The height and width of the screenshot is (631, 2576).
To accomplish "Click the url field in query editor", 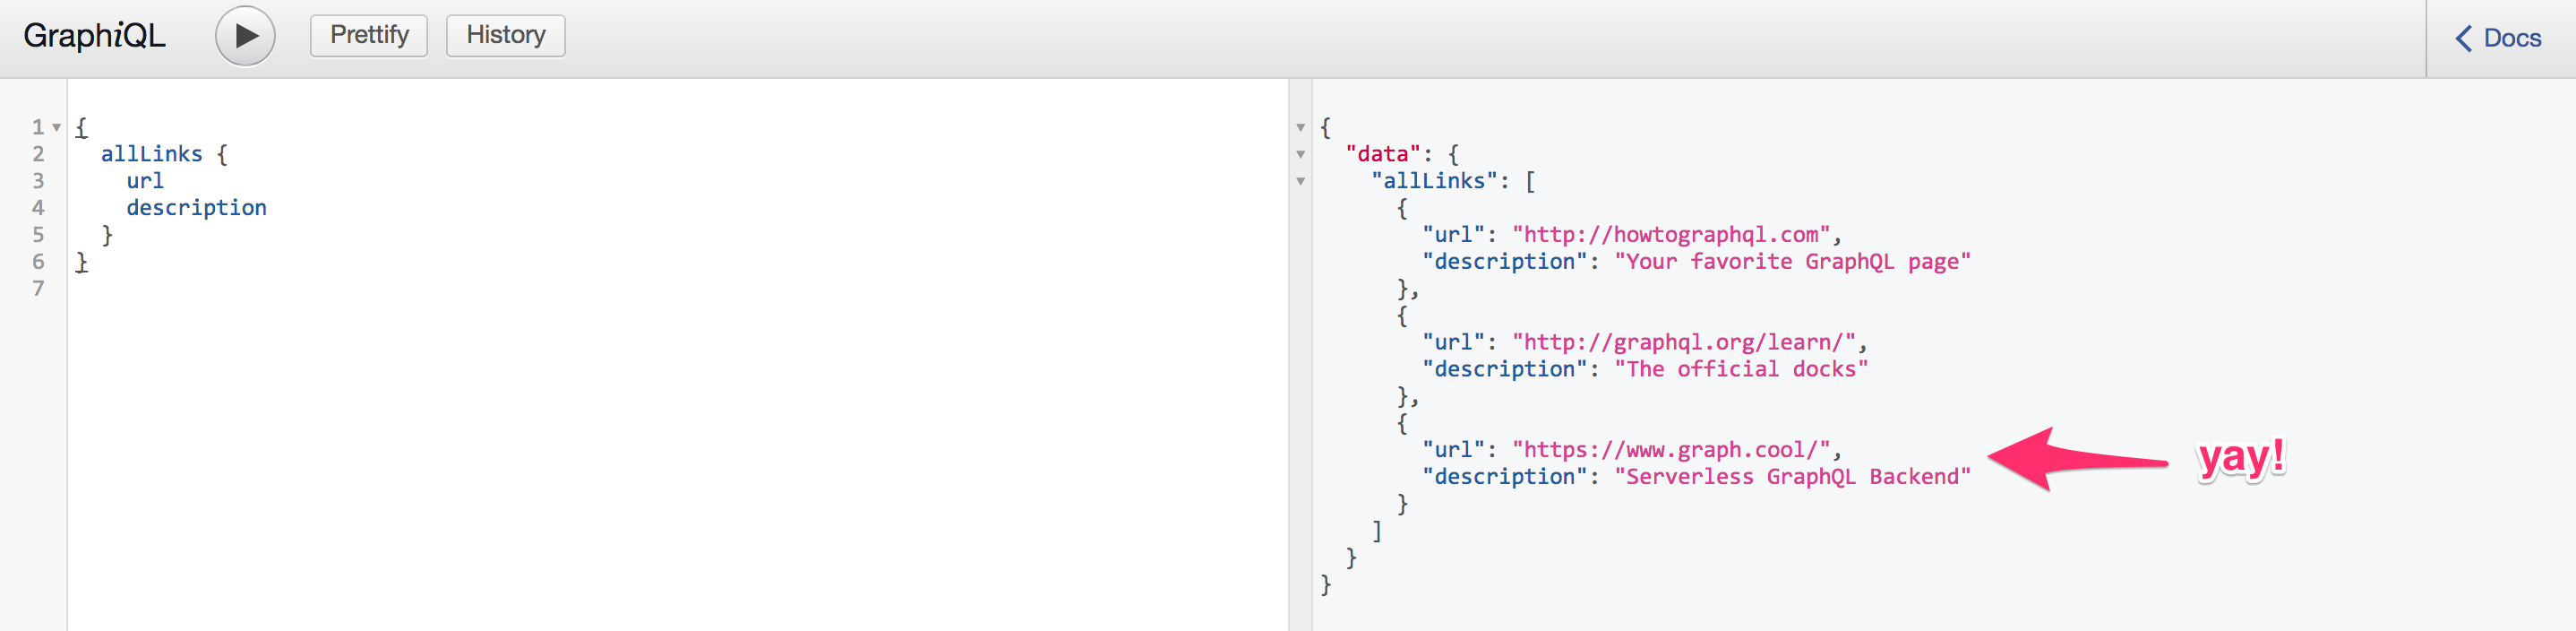I will 145,181.
